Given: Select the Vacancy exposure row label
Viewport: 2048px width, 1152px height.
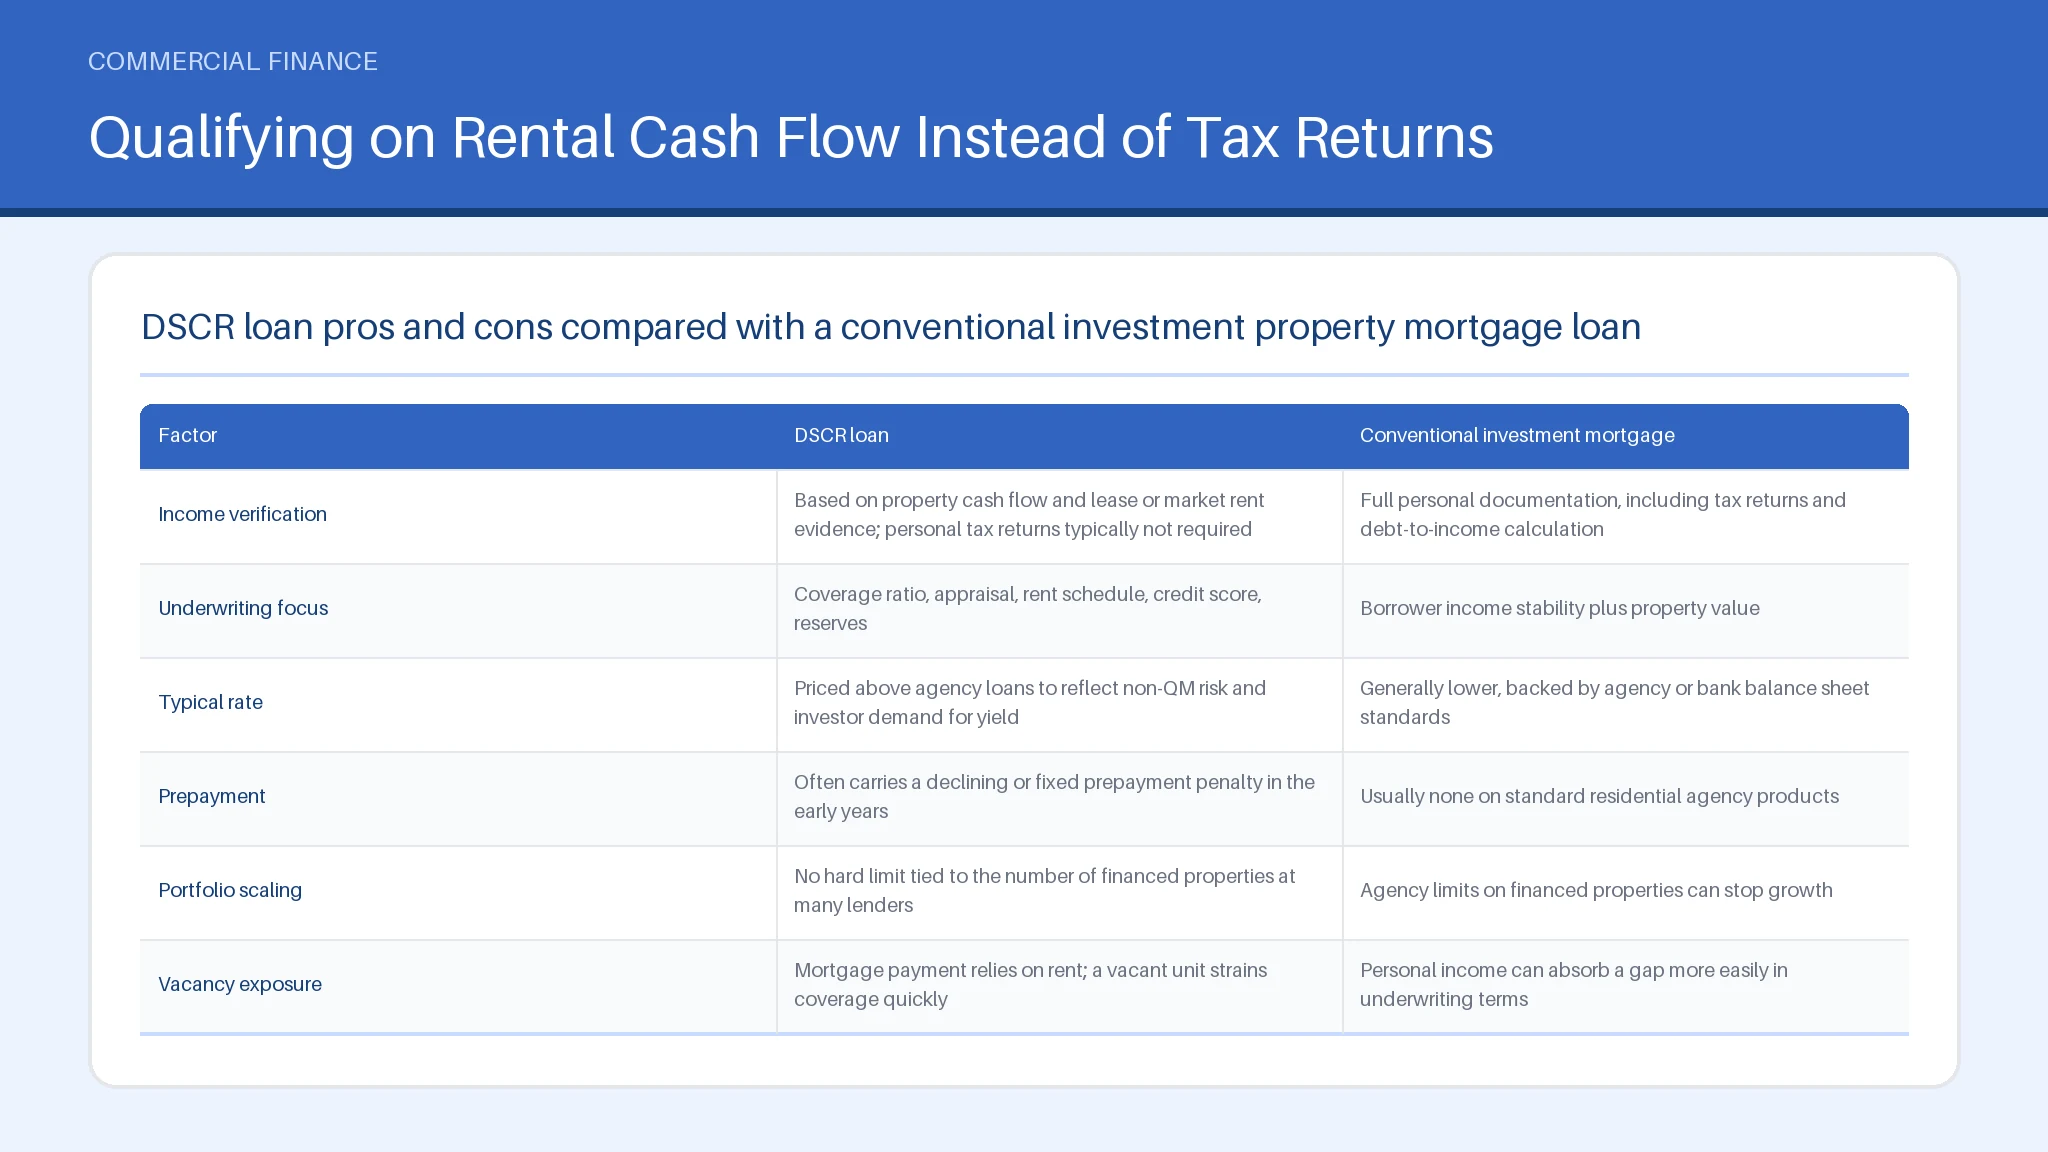Looking at the screenshot, I should [240, 984].
